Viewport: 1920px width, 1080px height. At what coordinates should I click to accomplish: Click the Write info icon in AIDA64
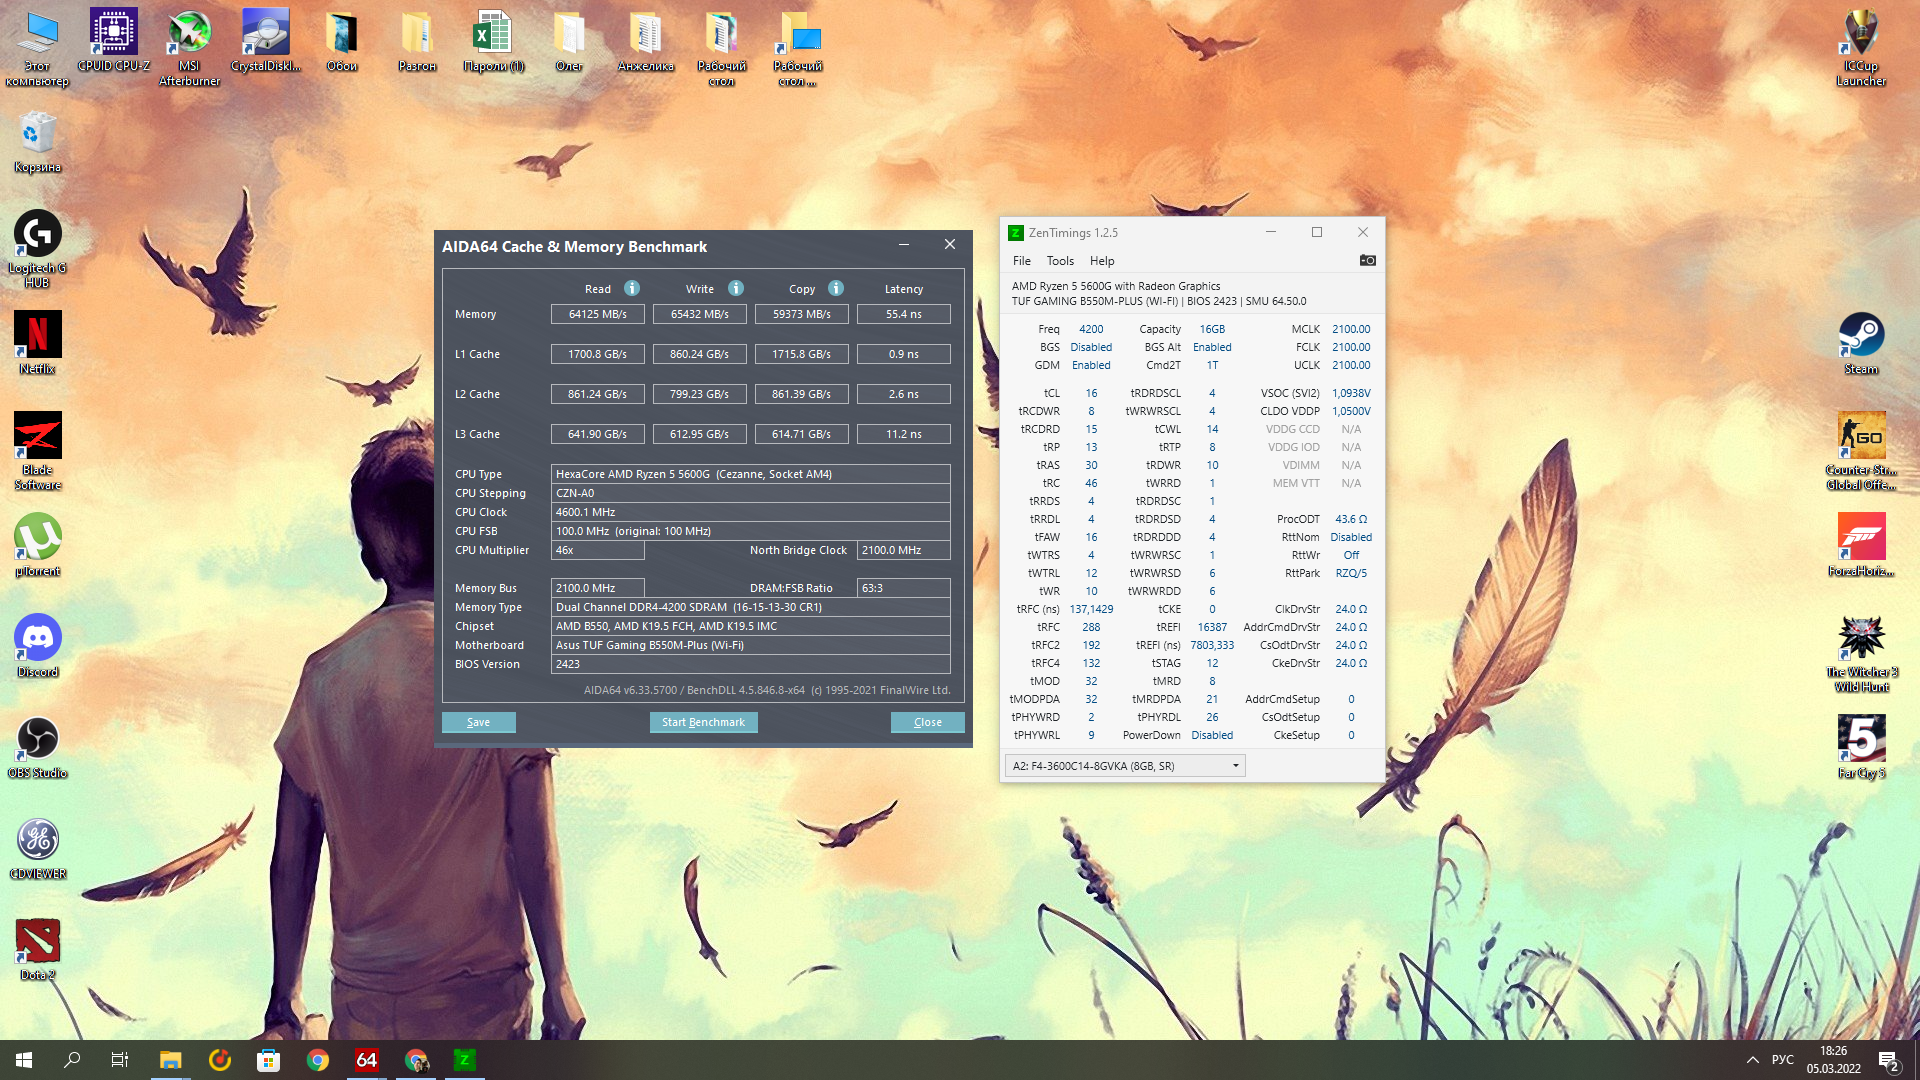coord(736,288)
